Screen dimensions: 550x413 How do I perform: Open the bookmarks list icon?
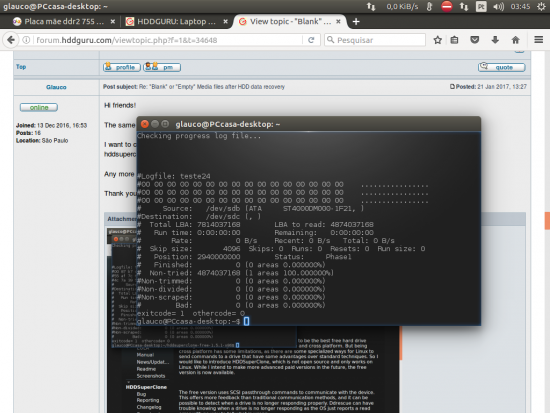[x=454, y=40]
